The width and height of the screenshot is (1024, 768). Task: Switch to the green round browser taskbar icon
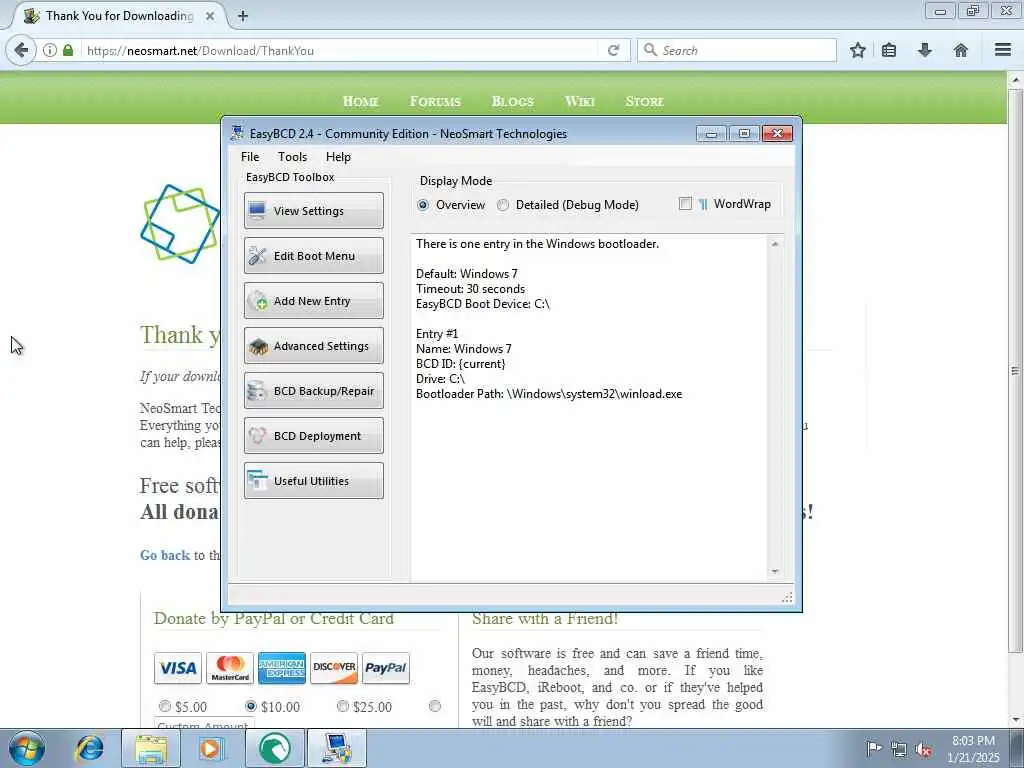(275, 748)
